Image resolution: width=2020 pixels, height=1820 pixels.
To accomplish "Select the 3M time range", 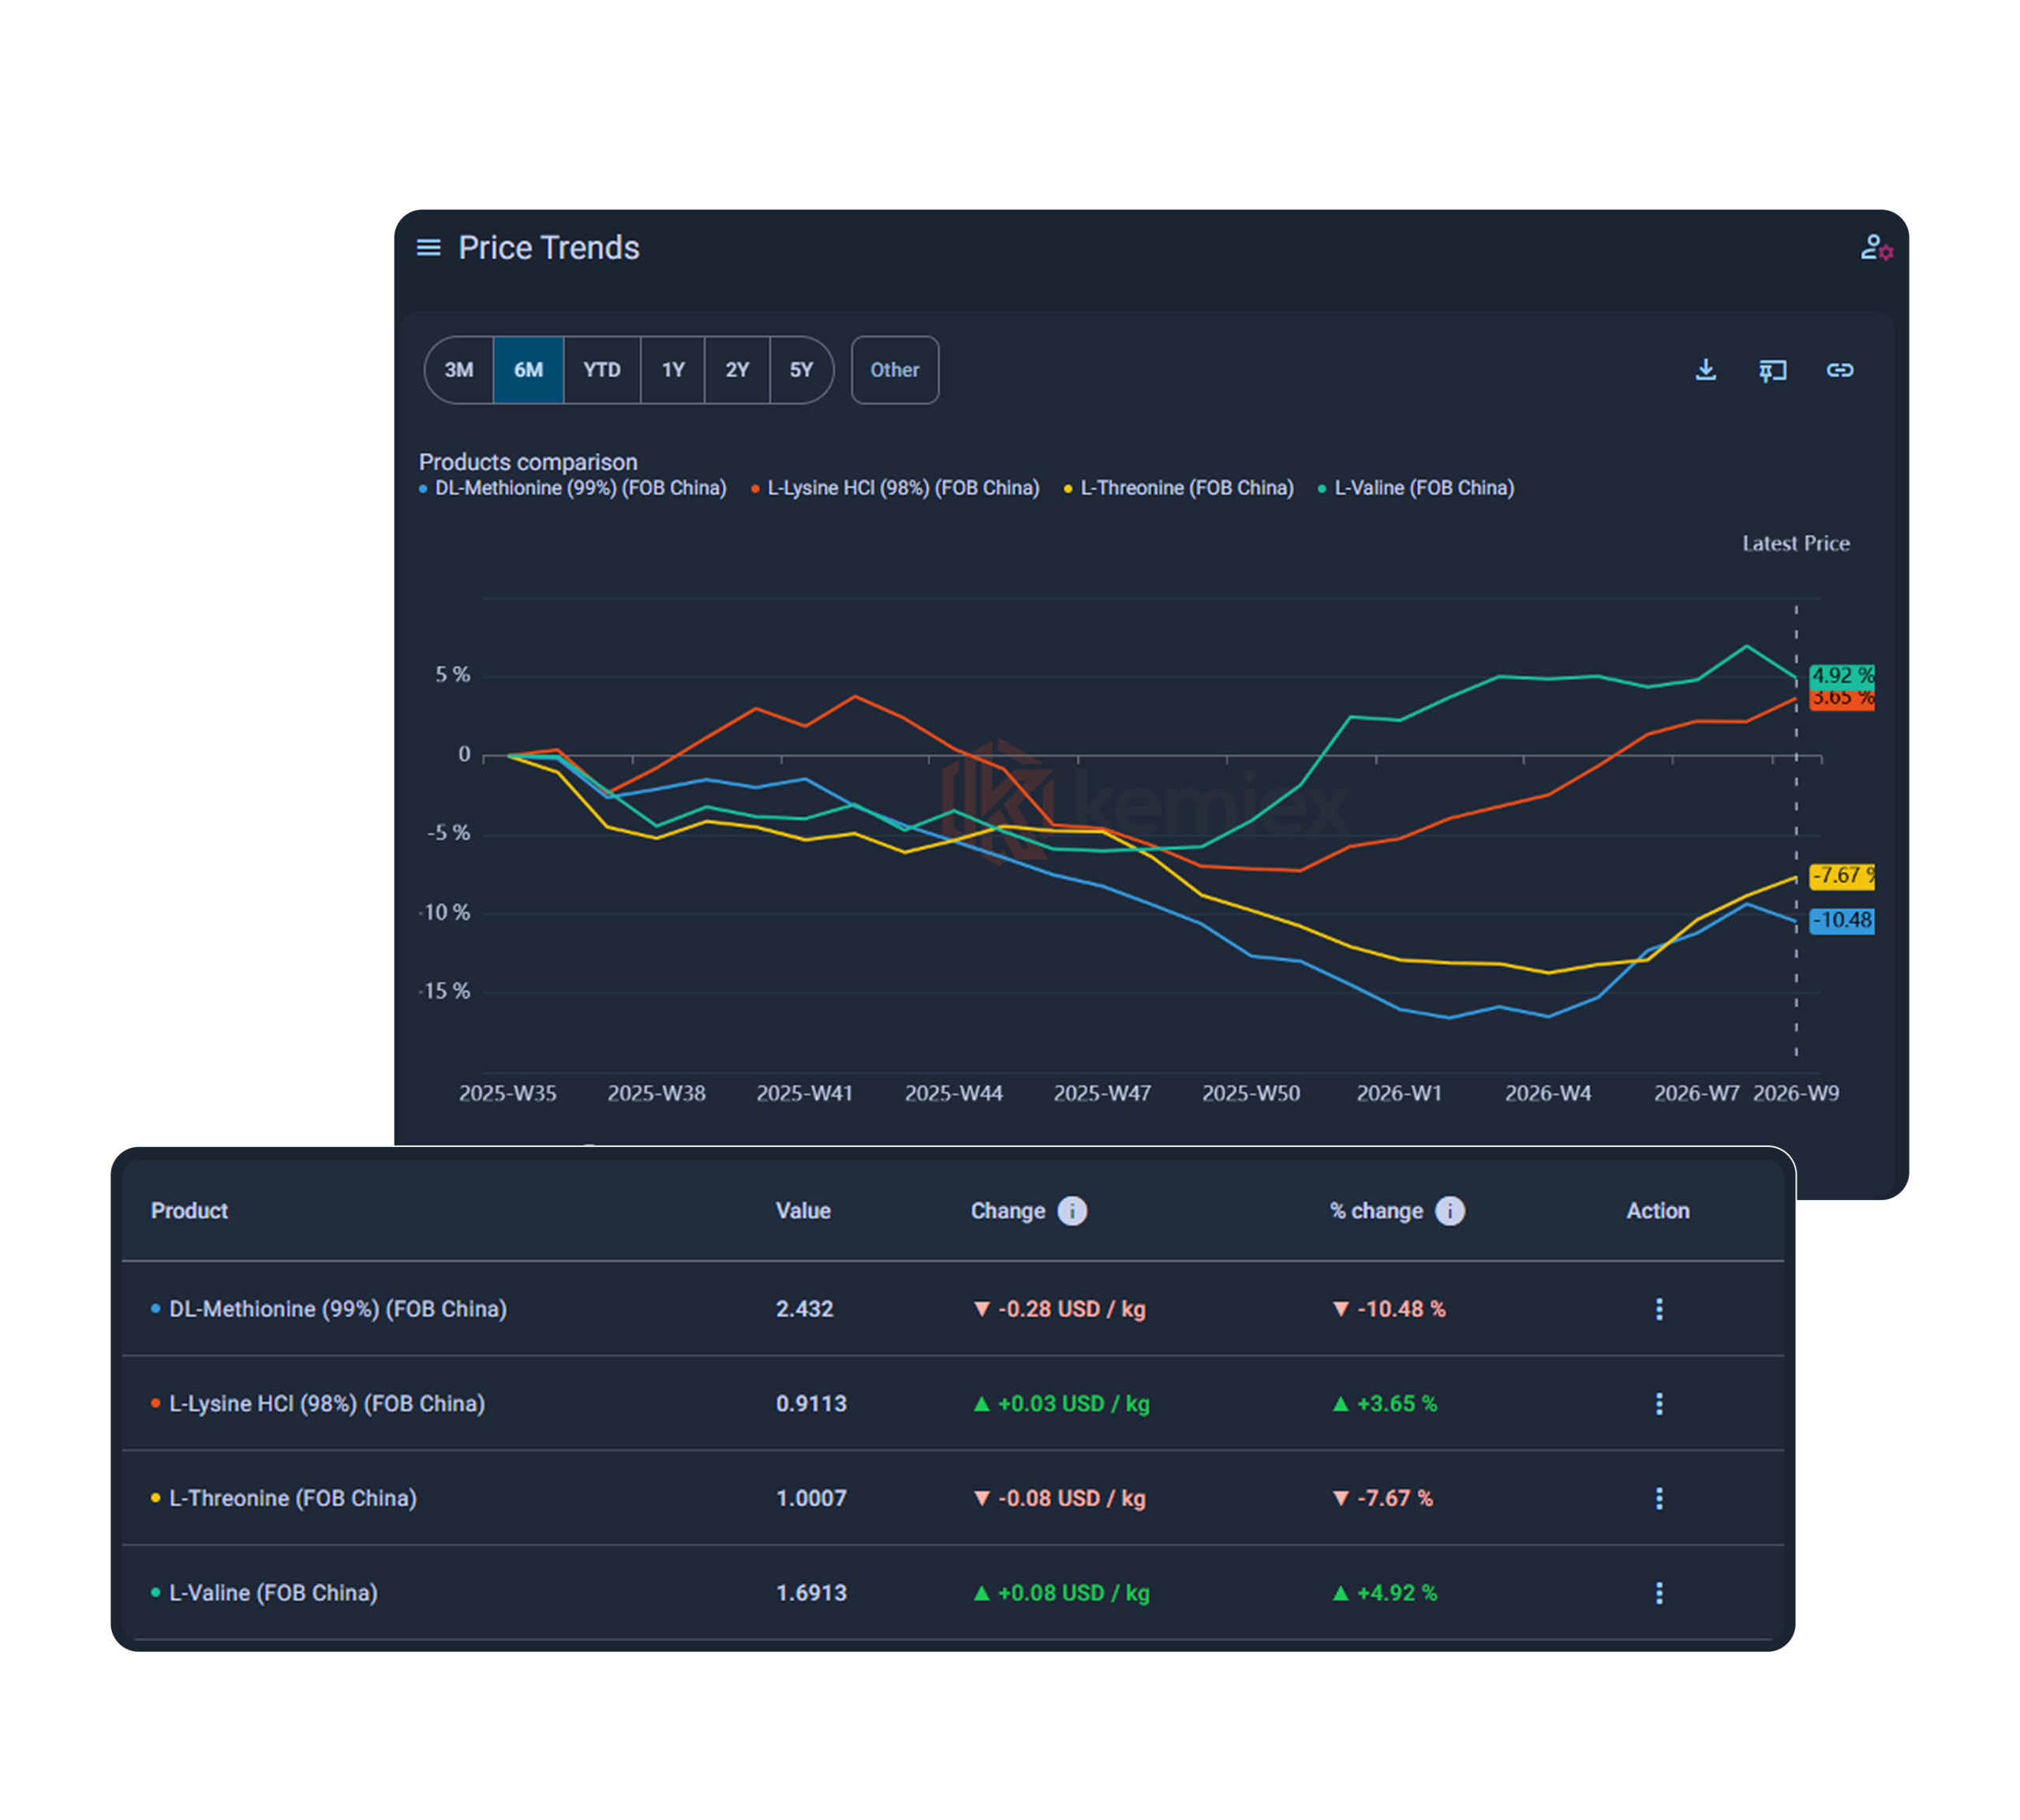I will [459, 370].
